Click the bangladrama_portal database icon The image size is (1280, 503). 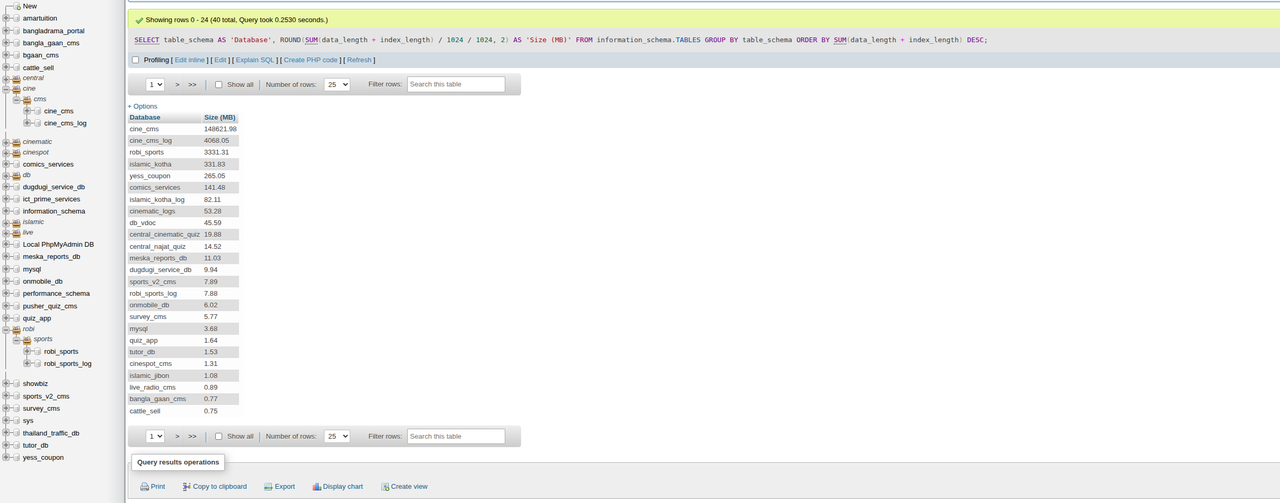pyautogui.click(x=16, y=31)
